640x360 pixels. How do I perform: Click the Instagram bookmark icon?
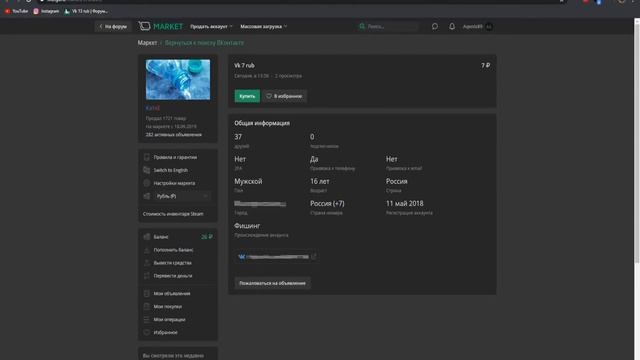point(36,11)
